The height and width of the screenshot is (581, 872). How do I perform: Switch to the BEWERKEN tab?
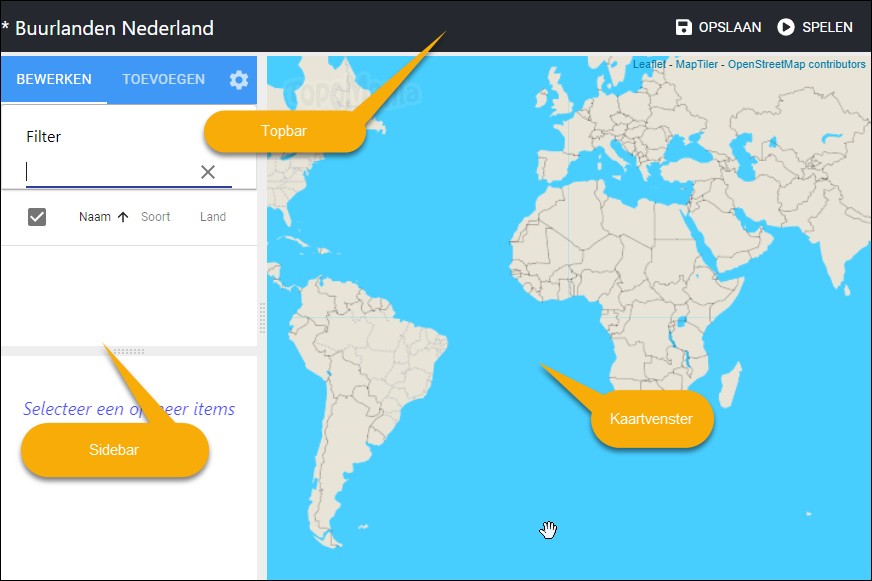tap(54, 80)
